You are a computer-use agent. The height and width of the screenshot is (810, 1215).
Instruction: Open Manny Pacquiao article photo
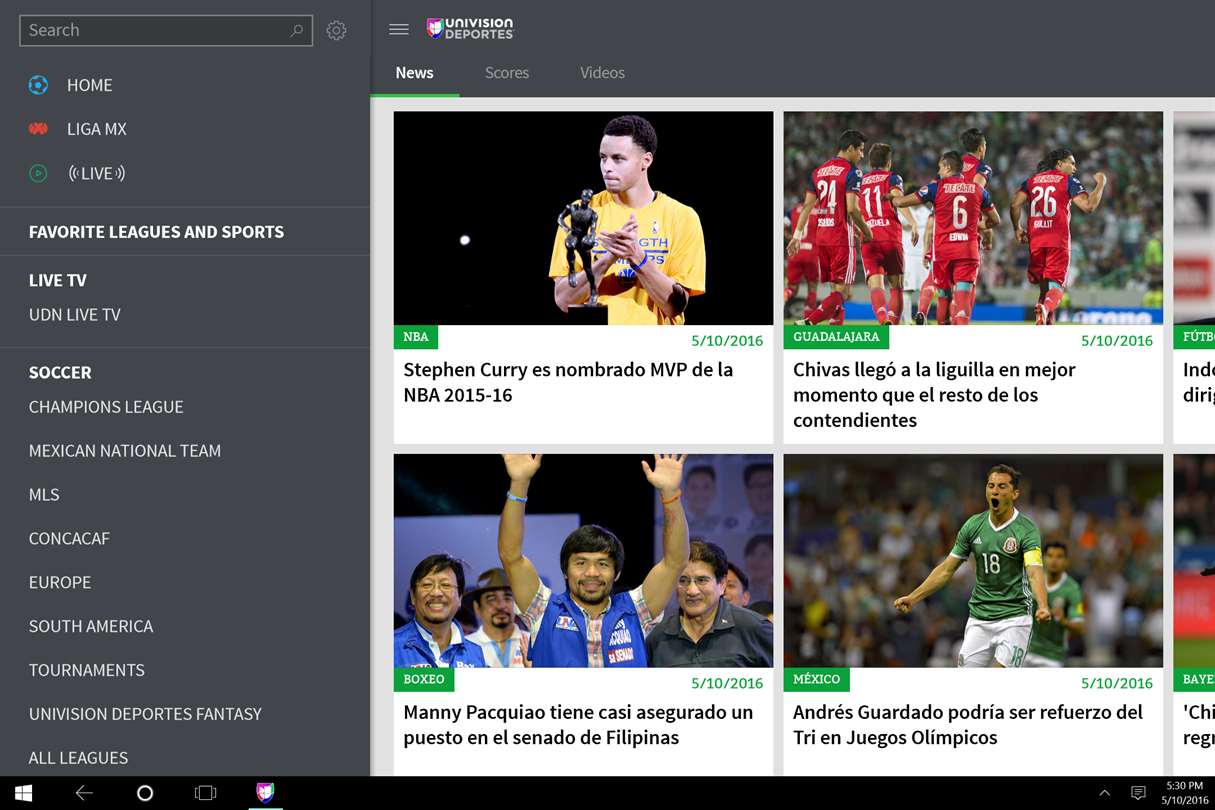(583, 561)
